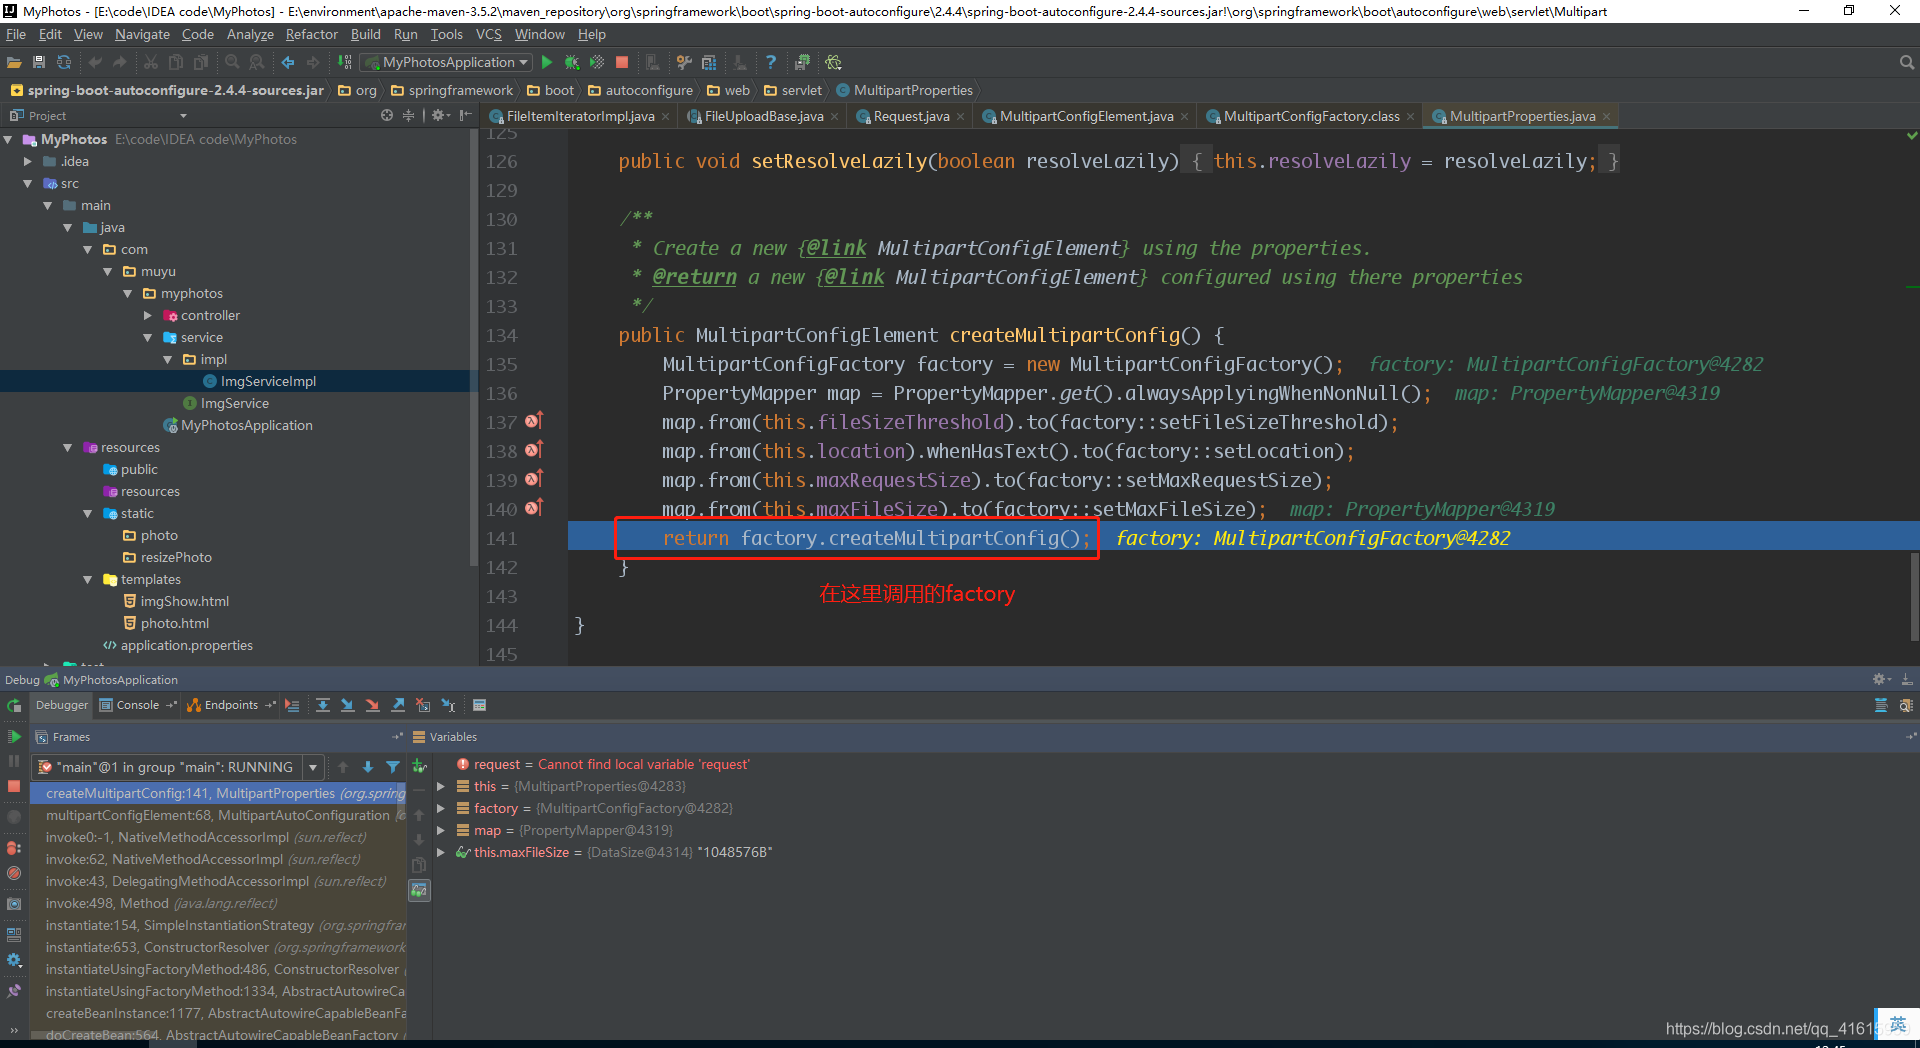Screen dimensions: 1920x1048
Task: Open Project Structure toolbar icon
Action: (x=709, y=62)
